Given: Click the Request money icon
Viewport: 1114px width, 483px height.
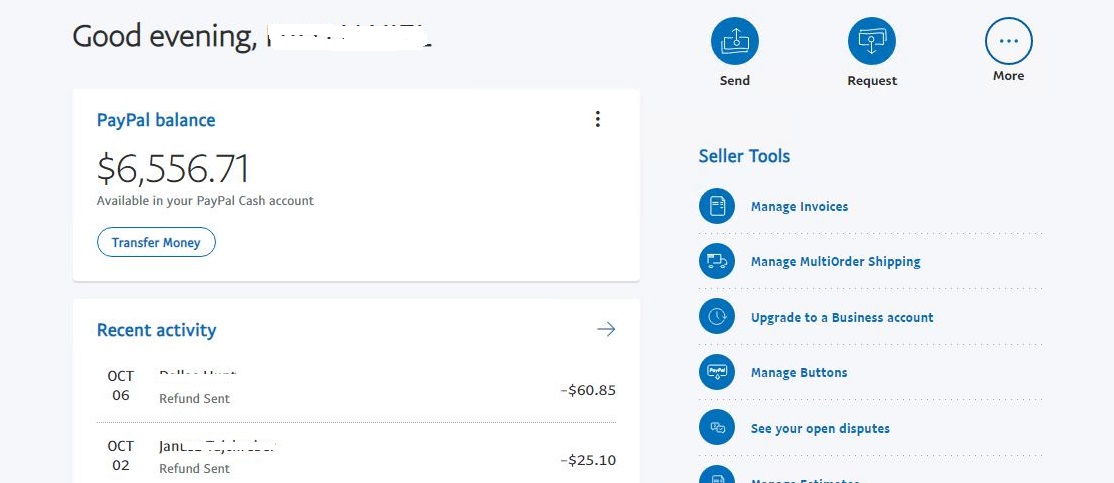Looking at the screenshot, I should click(872, 41).
